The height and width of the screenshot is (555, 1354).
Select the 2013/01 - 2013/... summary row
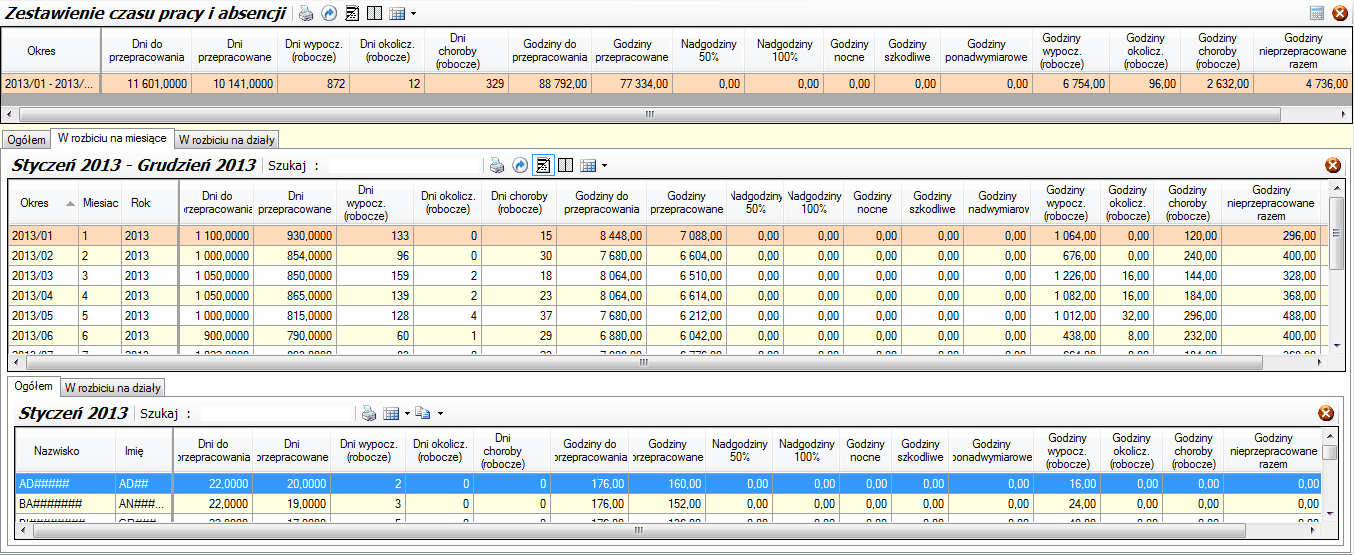(x=677, y=84)
